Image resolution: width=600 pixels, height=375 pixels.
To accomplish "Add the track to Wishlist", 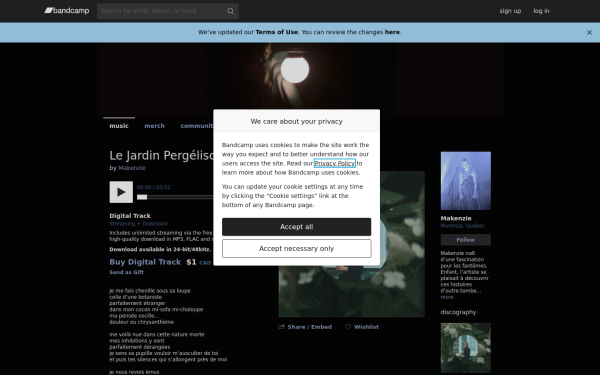I will tap(366, 327).
